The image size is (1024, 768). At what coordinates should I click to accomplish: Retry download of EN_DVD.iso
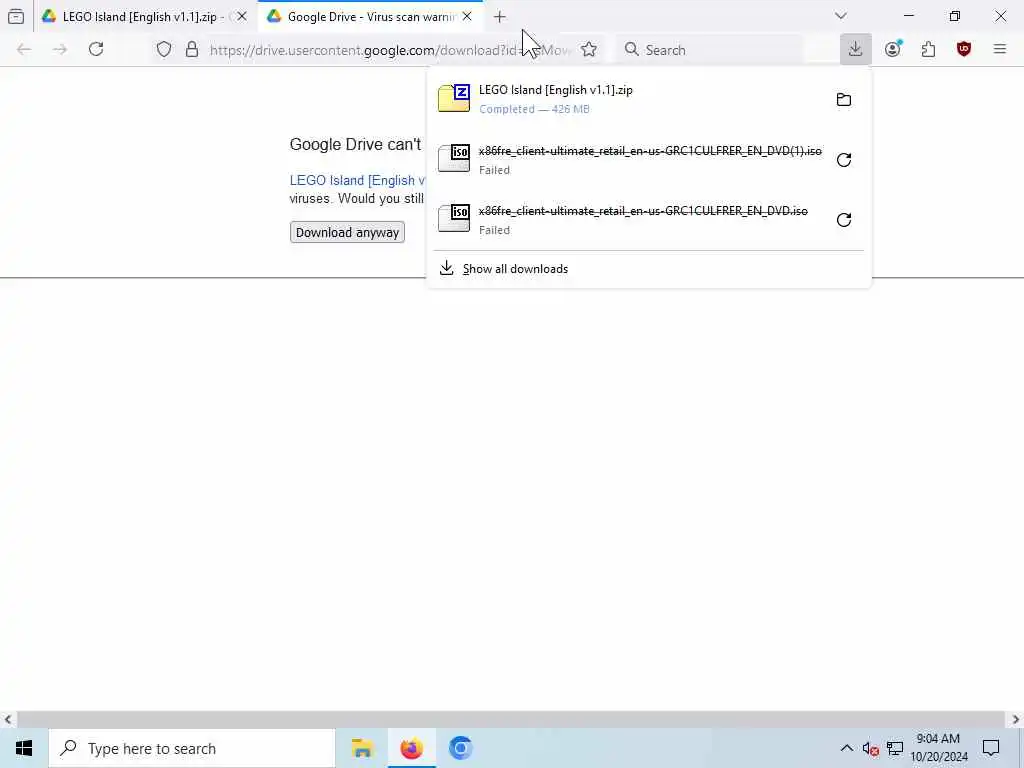(844, 220)
